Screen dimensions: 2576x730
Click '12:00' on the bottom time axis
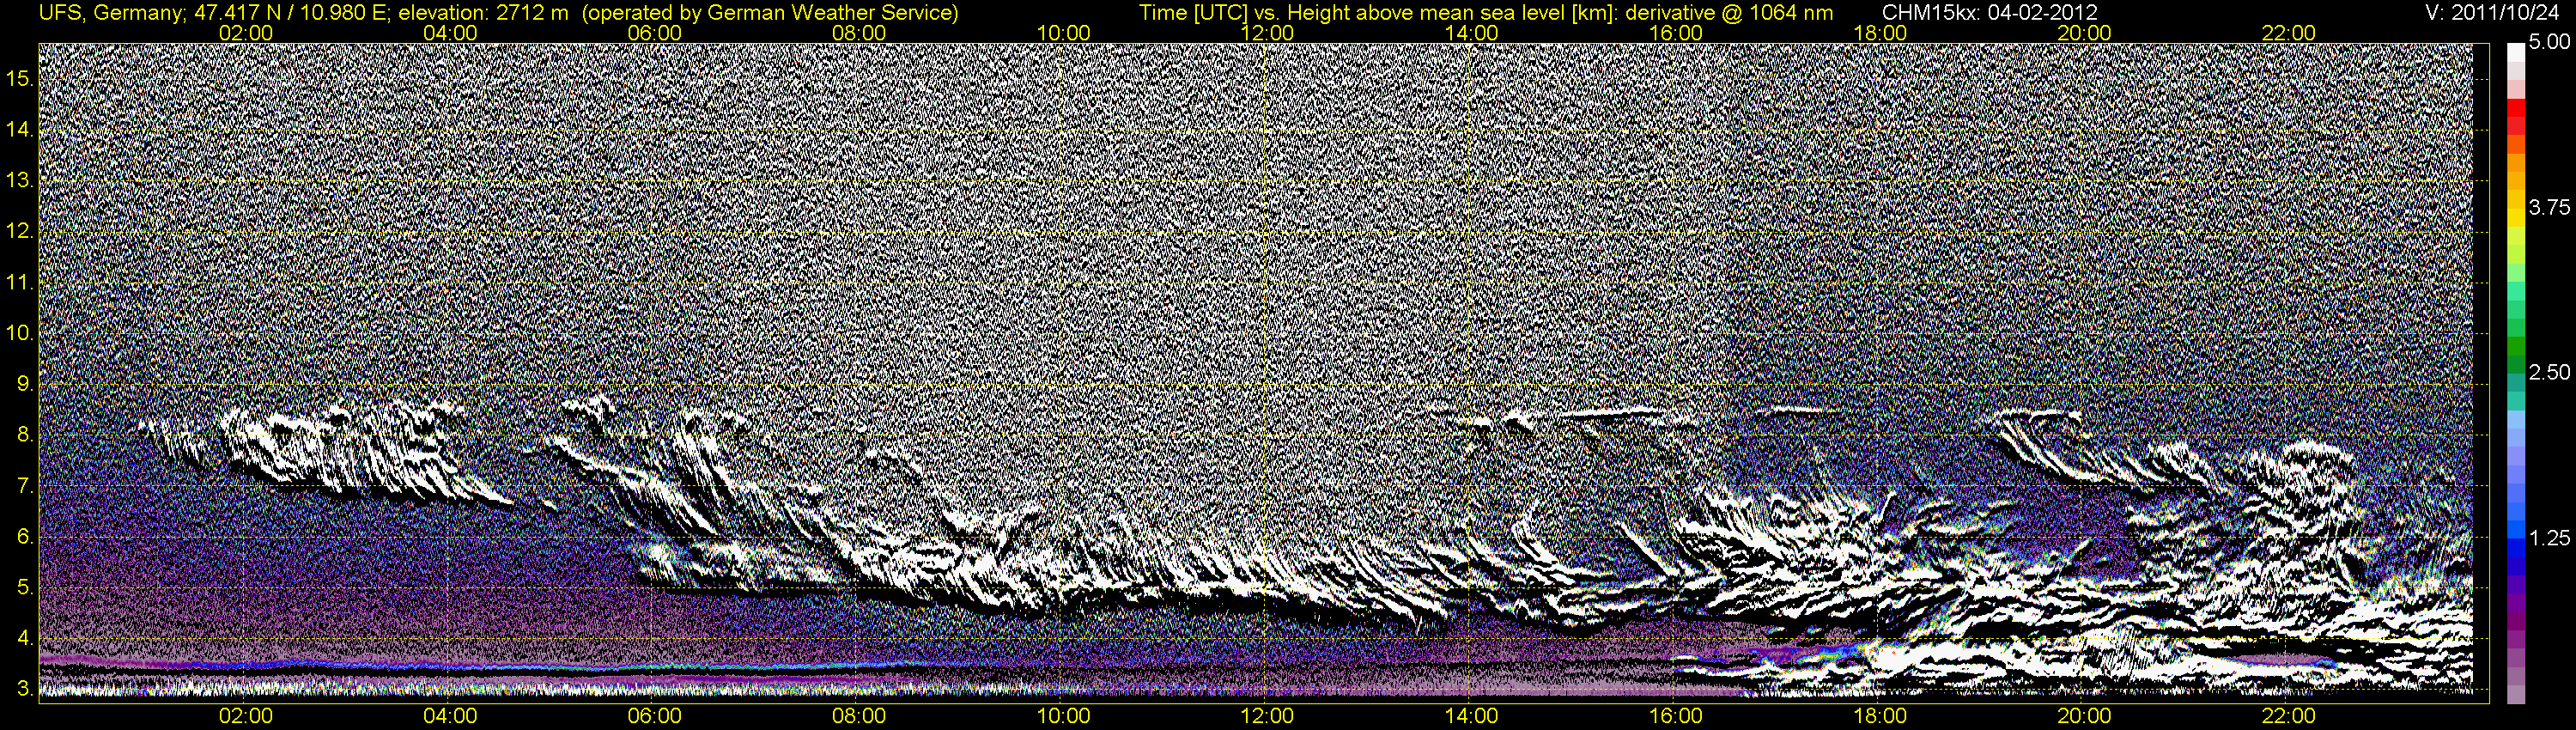click(x=1267, y=716)
